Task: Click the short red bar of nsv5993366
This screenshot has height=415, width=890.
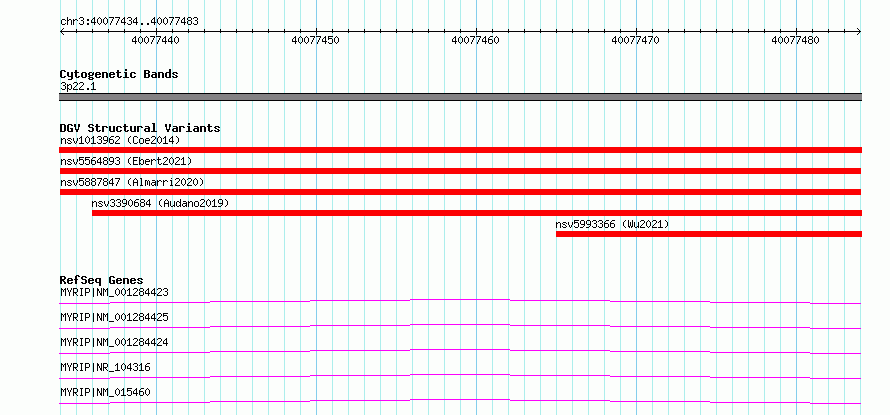Action: (x=709, y=234)
